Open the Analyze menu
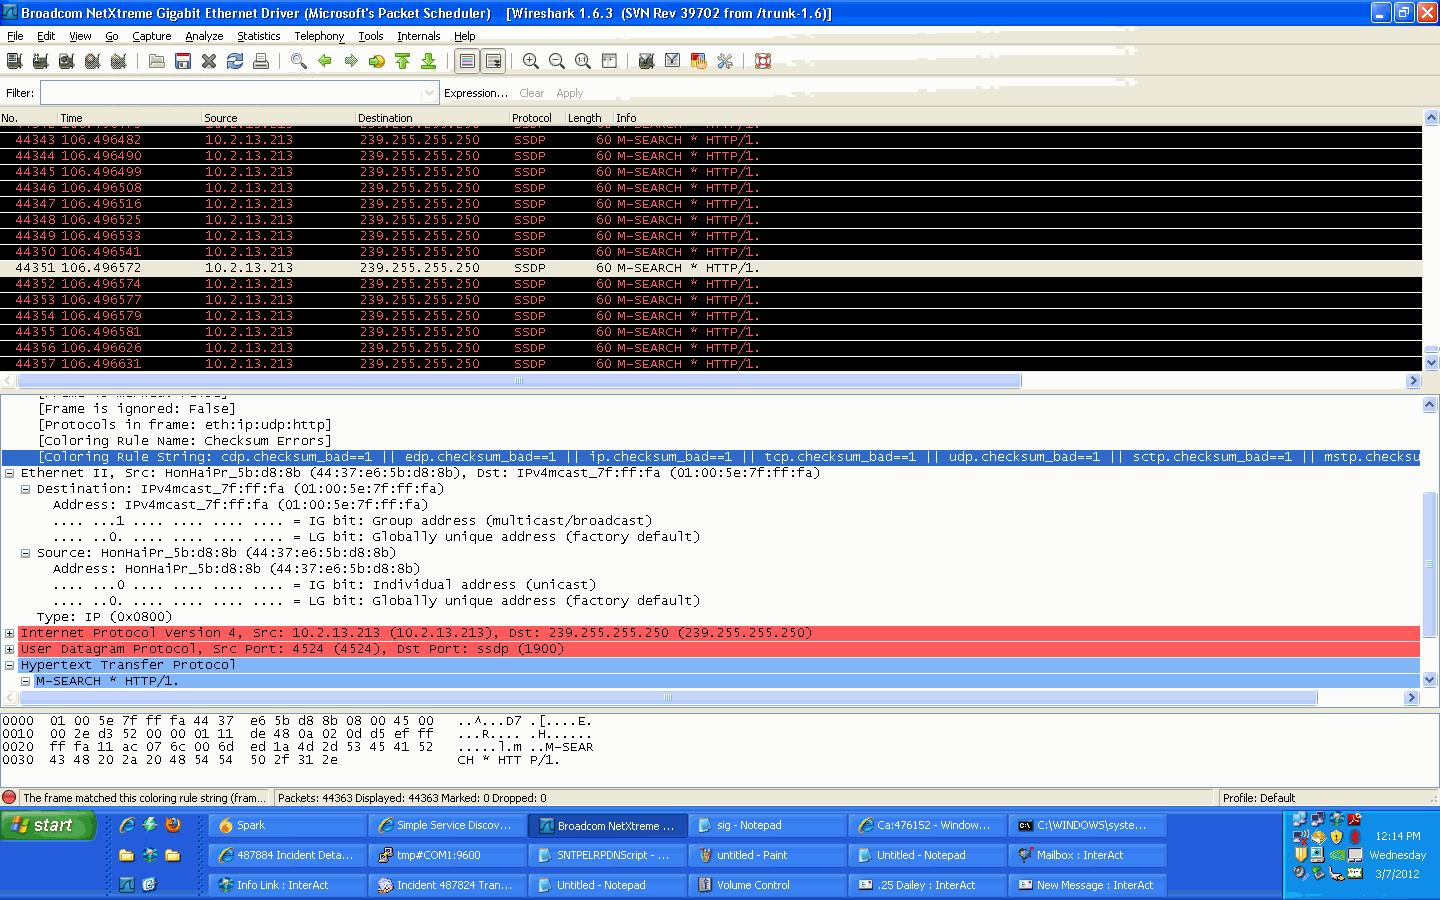This screenshot has width=1440, height=900. tap(204, 36)
